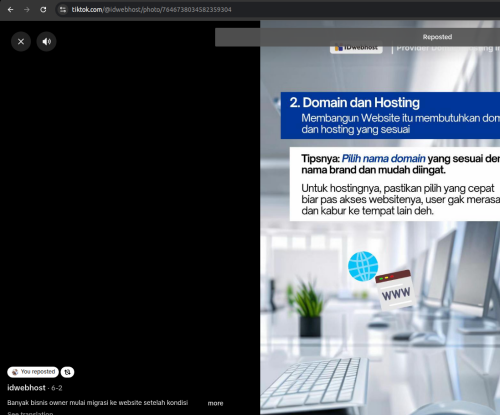Mute the post's sound with the speaker icon

[46, 42]
